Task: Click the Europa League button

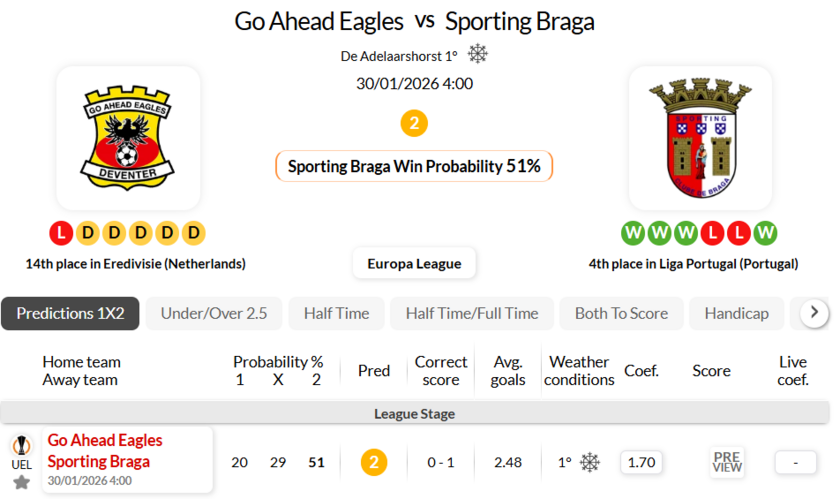Action: point(414,263)
